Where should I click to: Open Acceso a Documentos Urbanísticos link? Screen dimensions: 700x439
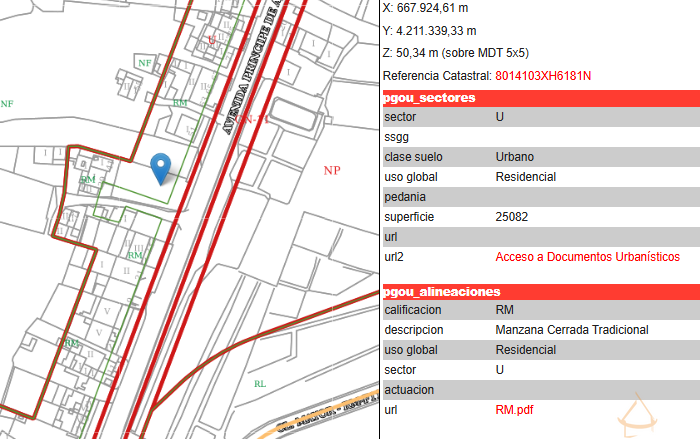pyautogui.click(x=588, y=257)
